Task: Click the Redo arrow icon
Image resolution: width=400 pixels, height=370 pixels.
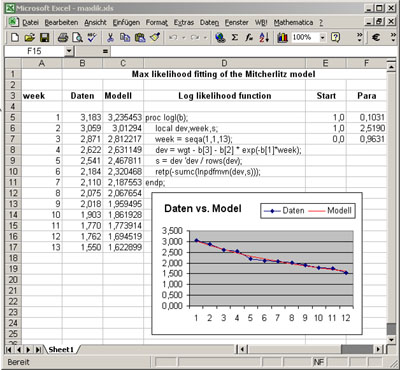Action: click(x=195, y=37)
